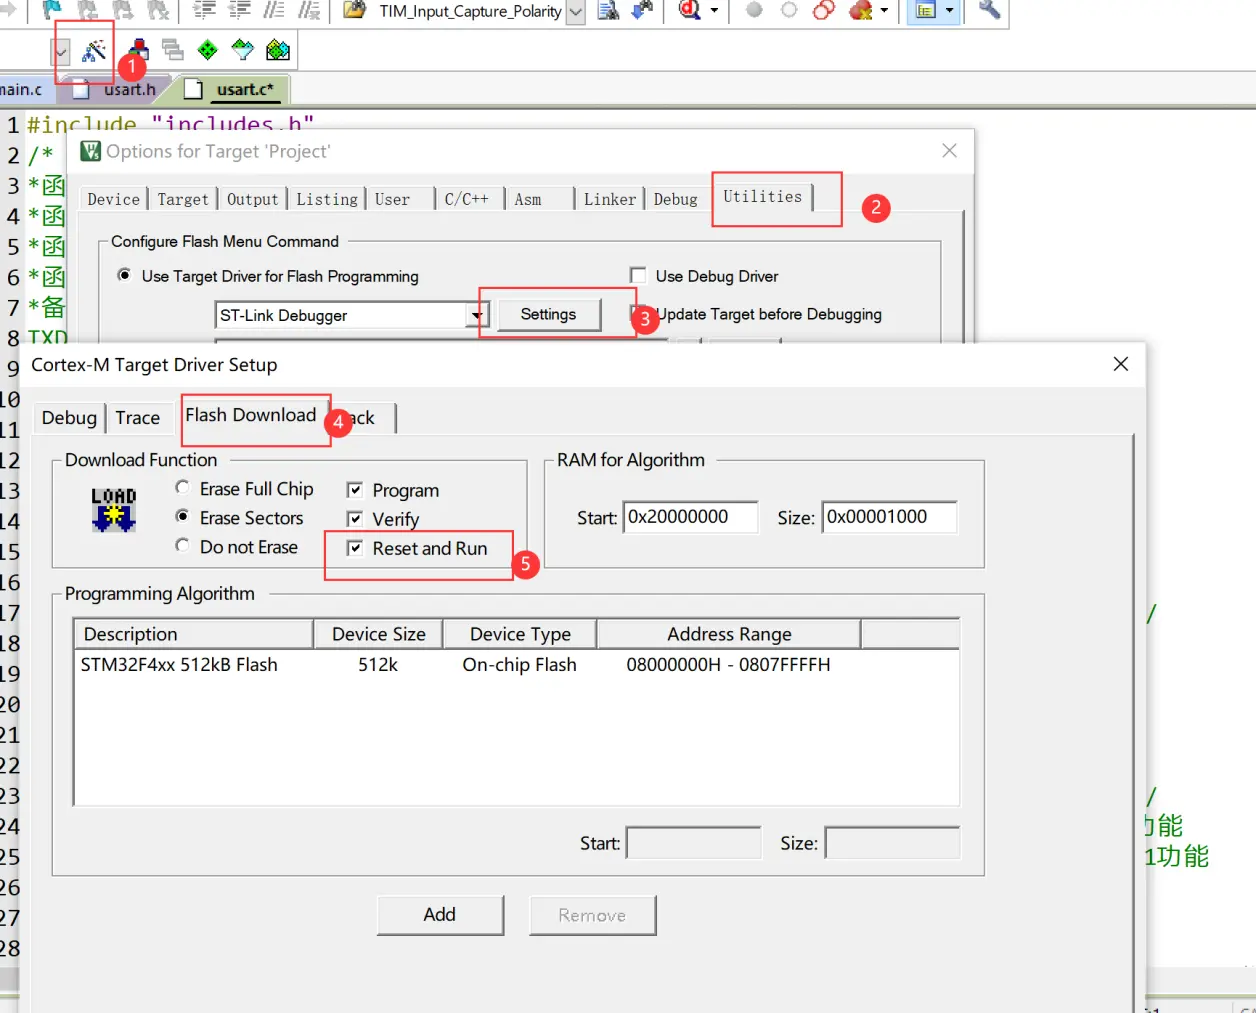Click the Find in Files icon
Image resolution: width=1256 pixels, height=1013 pixels.
click(607, 10)
